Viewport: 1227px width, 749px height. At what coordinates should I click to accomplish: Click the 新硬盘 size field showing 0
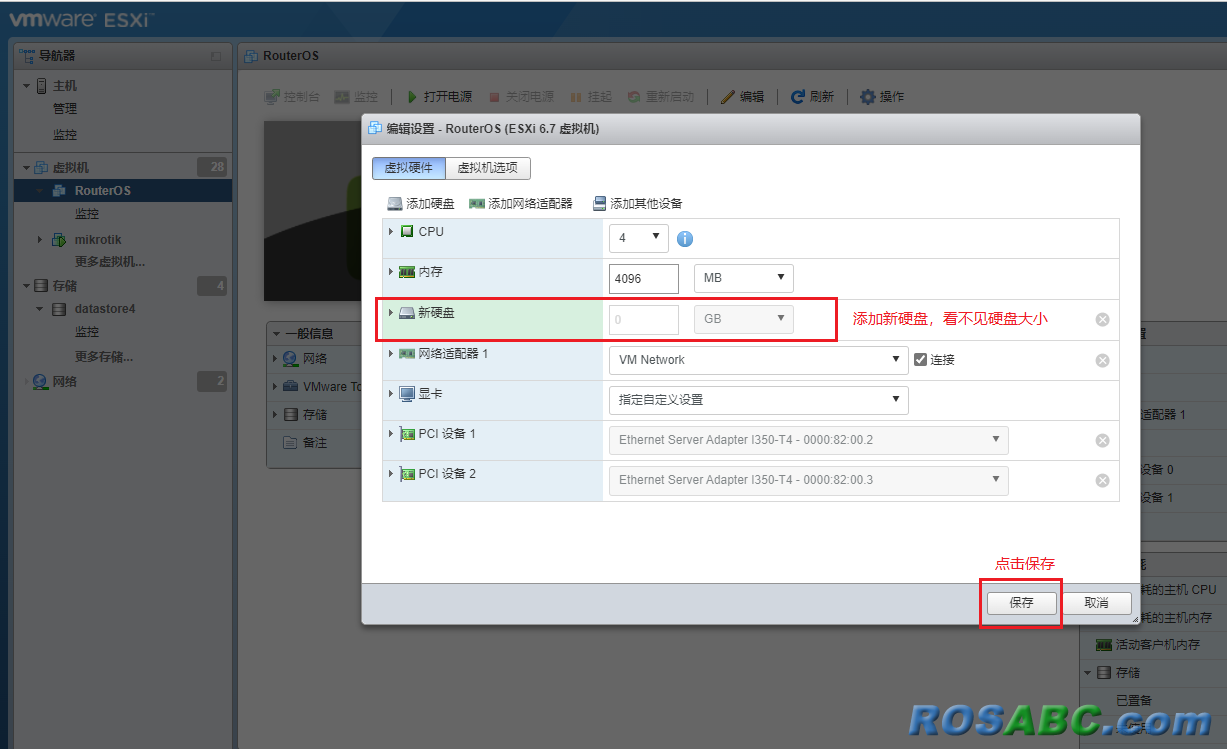coord(644,319)
